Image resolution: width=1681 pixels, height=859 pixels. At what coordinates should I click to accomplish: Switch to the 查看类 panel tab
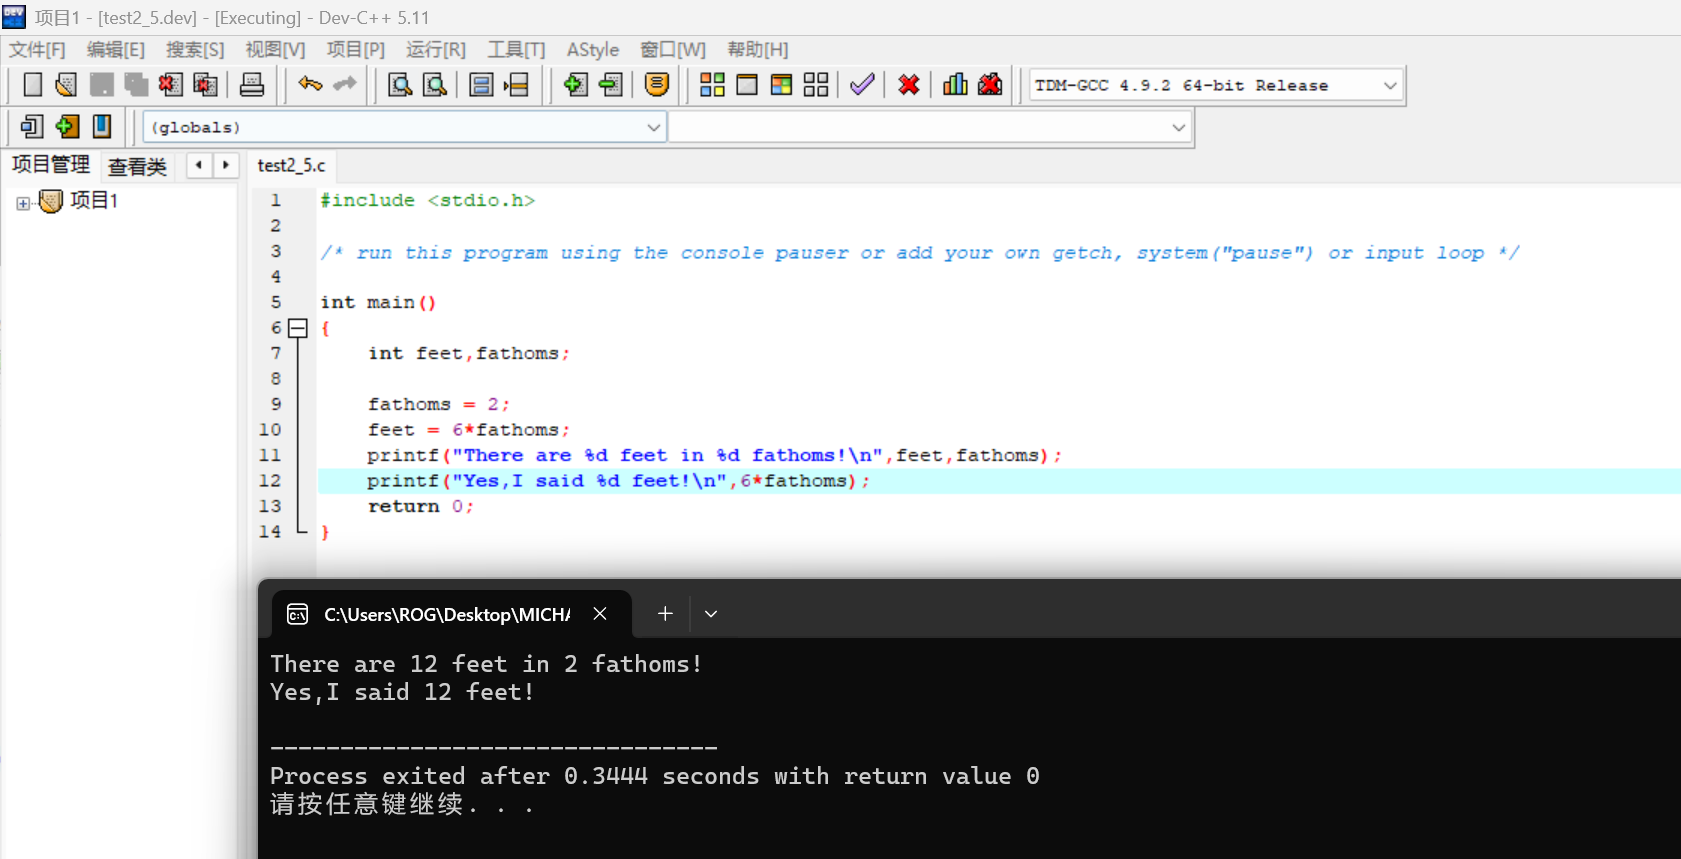pyautogui.click(x=137, y=167)
